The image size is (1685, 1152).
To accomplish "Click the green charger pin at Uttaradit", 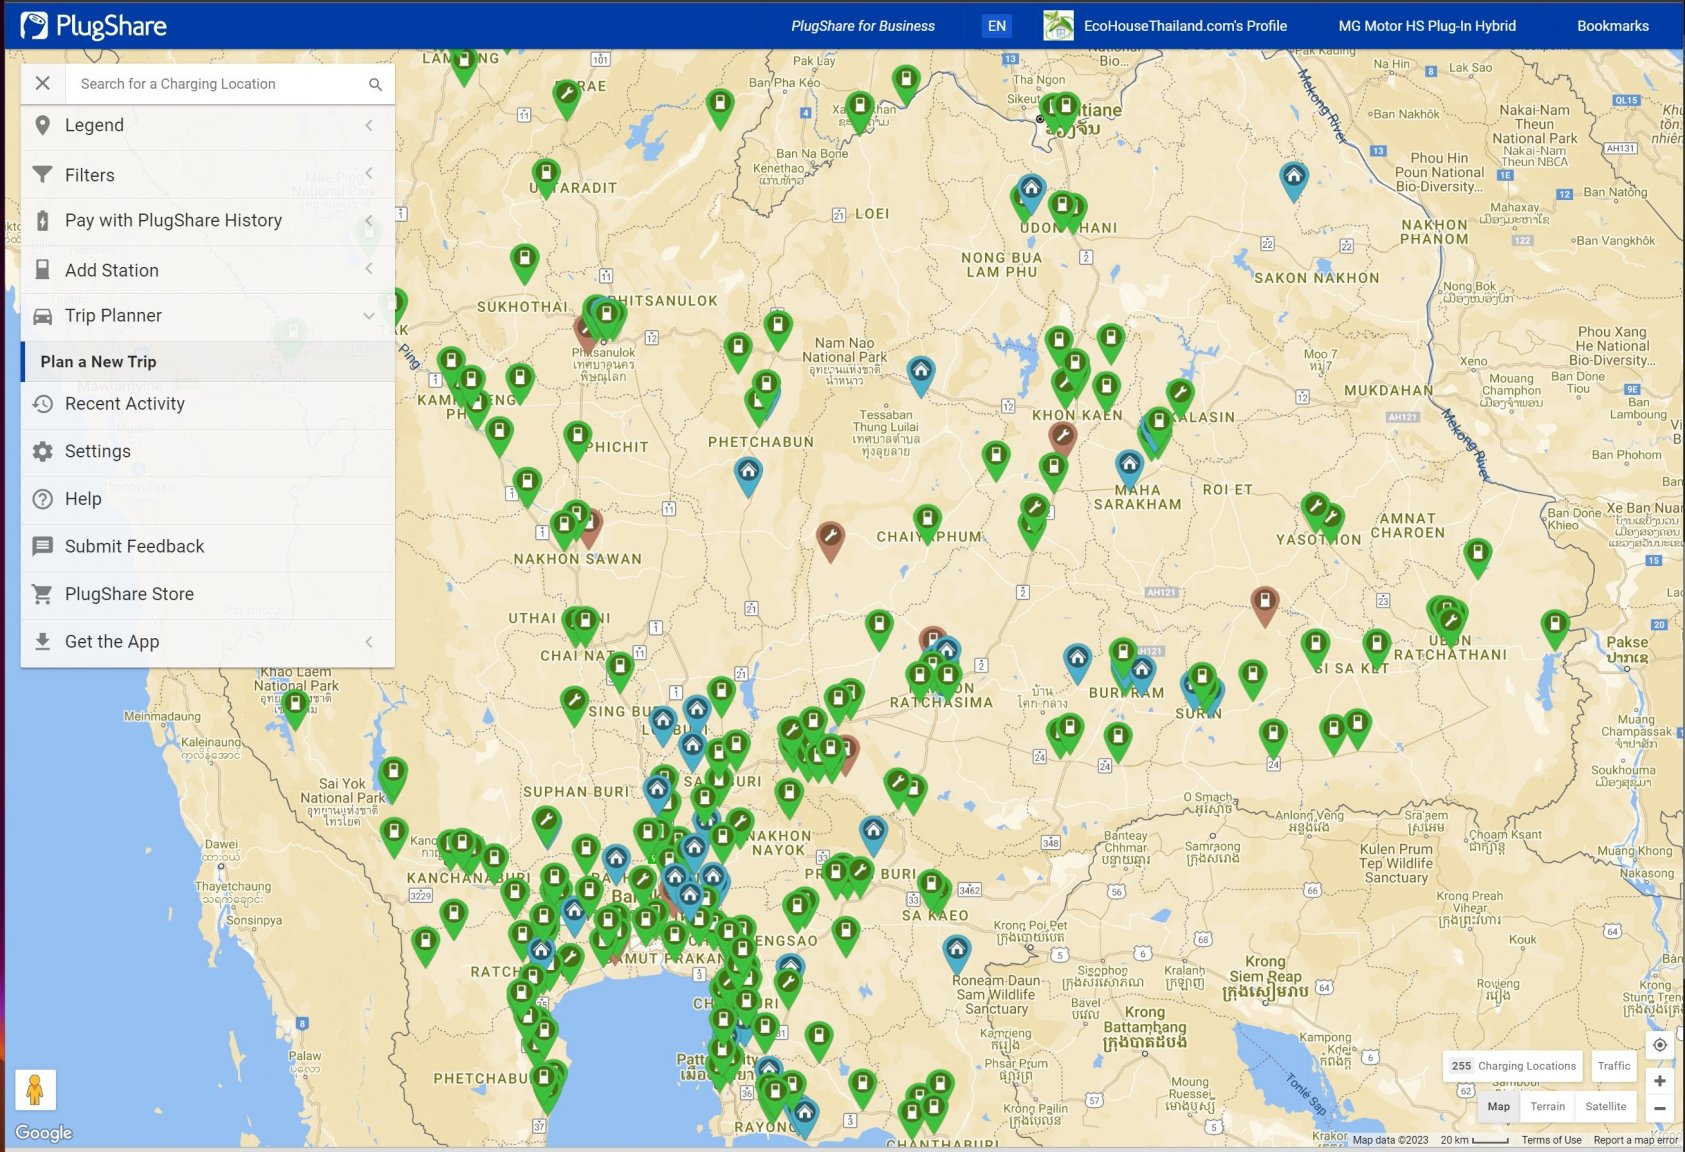I will [x=546, y=176].
